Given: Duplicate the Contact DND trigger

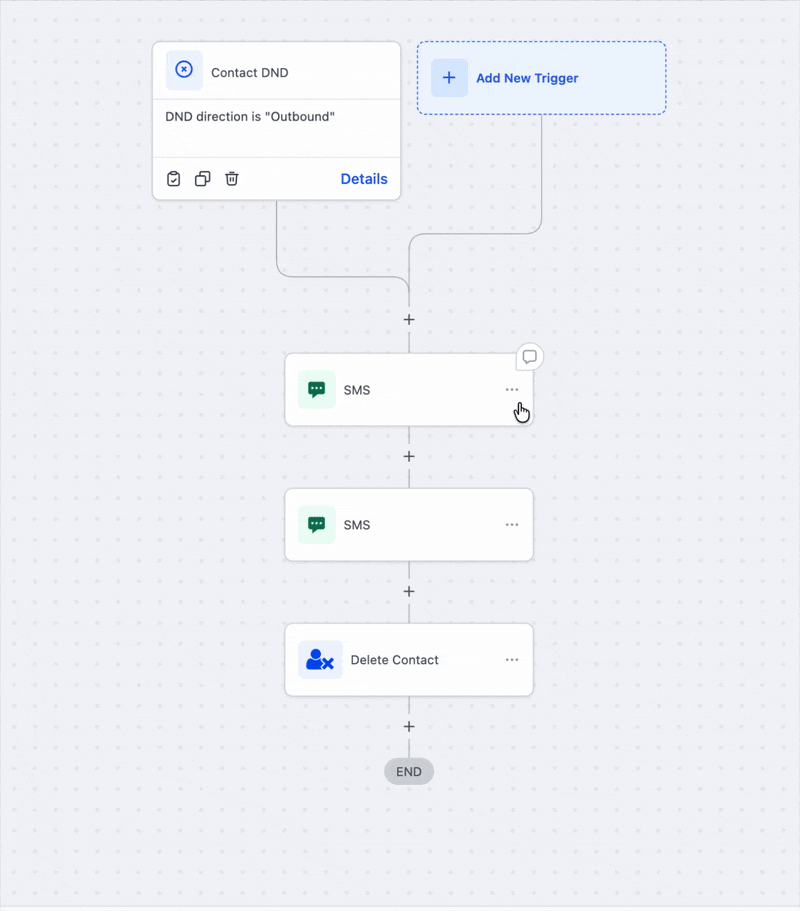Looking at the screenshot, I should [203, 179].
